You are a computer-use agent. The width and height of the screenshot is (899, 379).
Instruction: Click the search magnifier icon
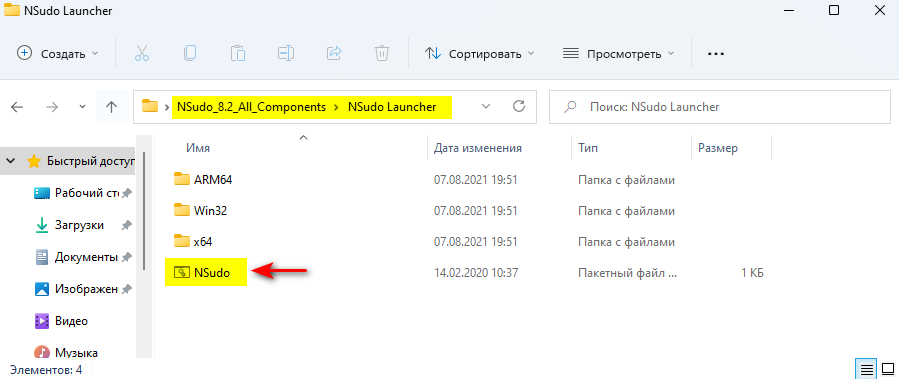point(570,107)
